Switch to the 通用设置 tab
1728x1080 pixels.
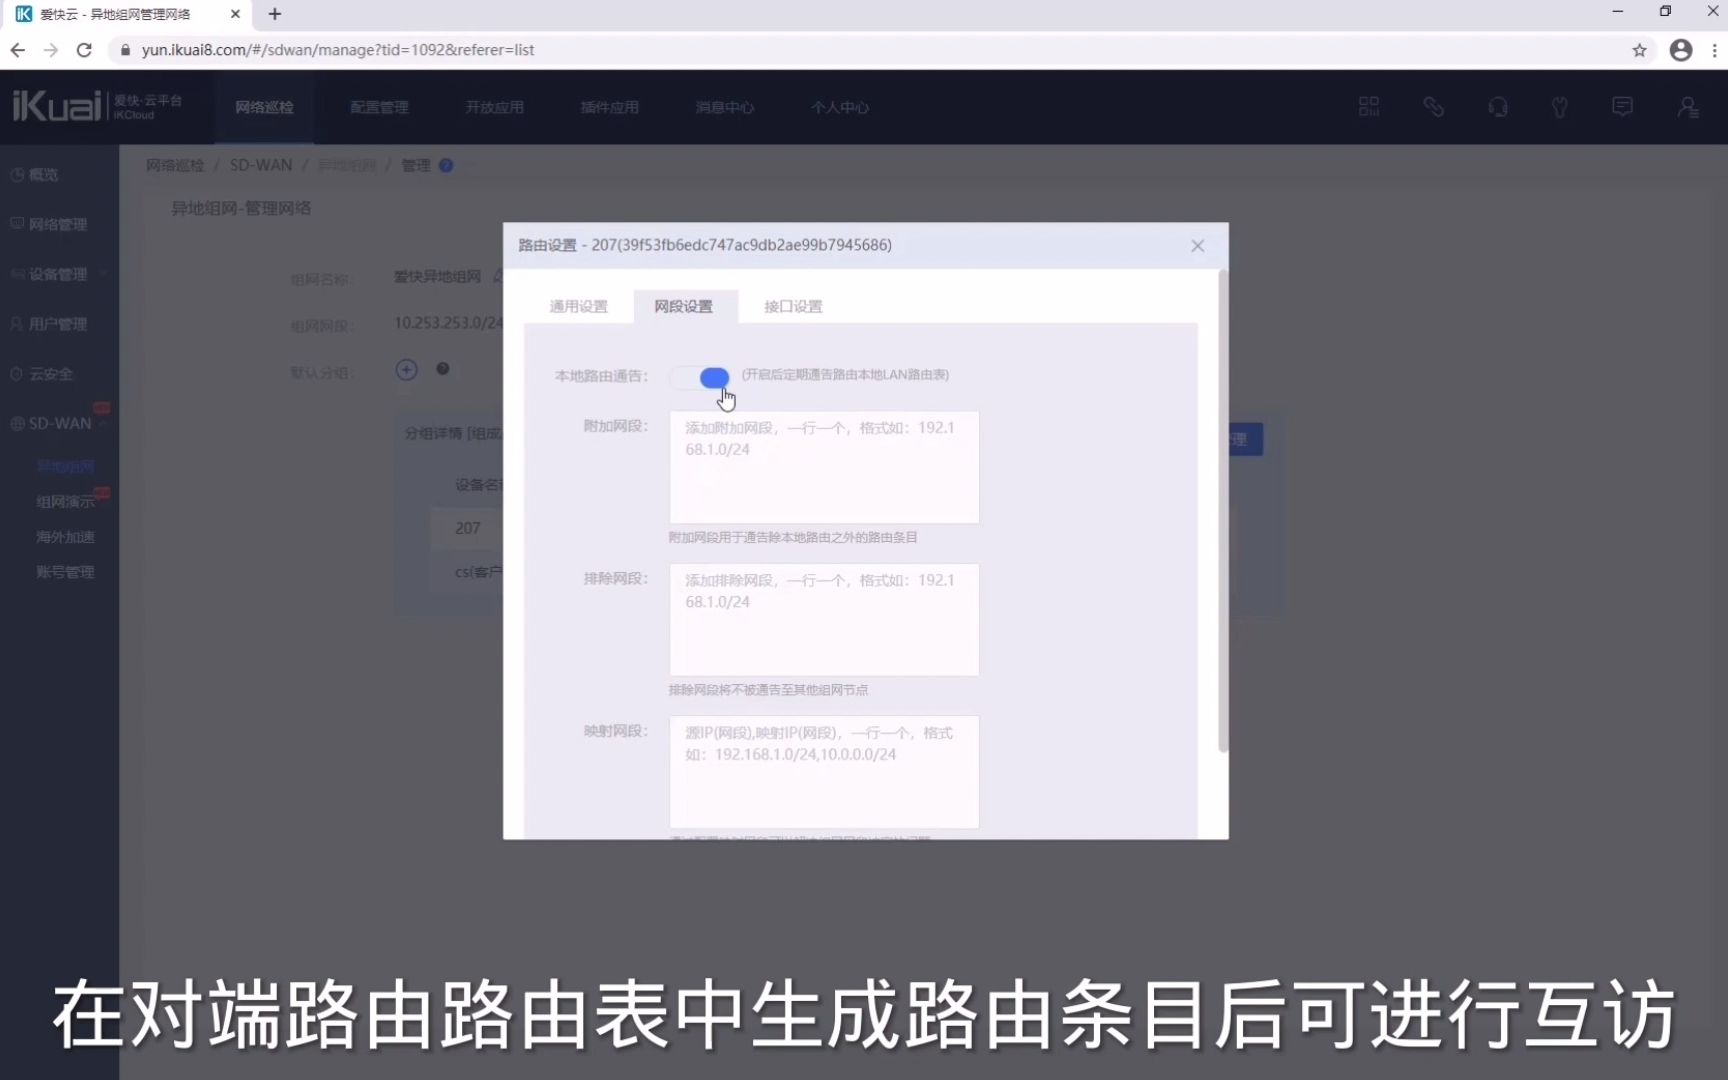pyautogui.click(x=578, y=306)
